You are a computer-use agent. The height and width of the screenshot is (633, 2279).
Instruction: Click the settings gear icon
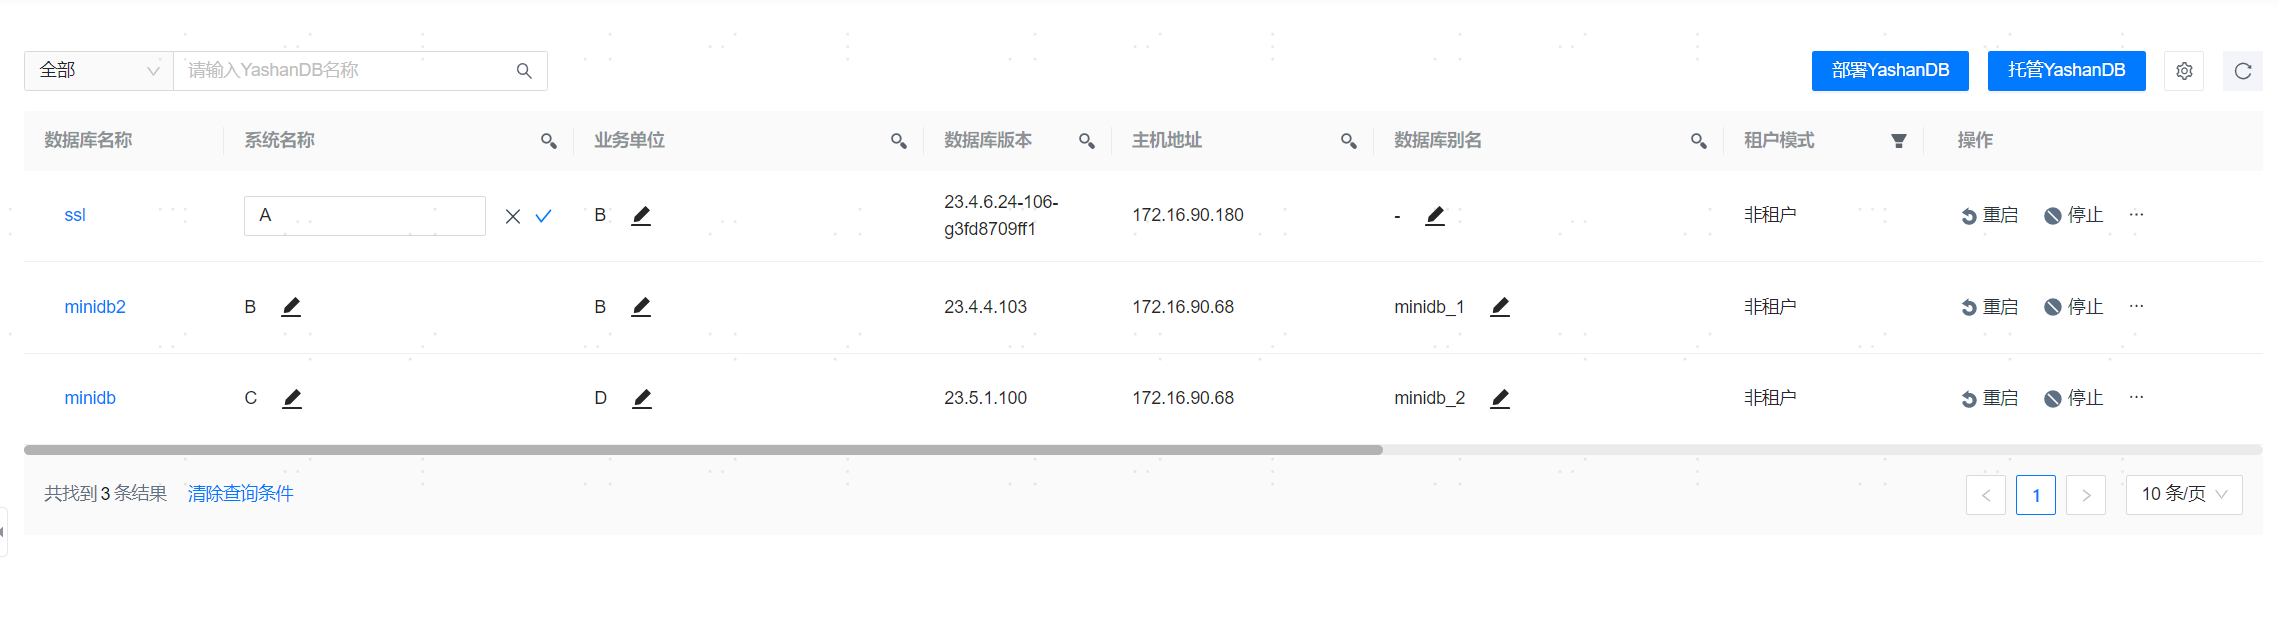[2183, 71]
